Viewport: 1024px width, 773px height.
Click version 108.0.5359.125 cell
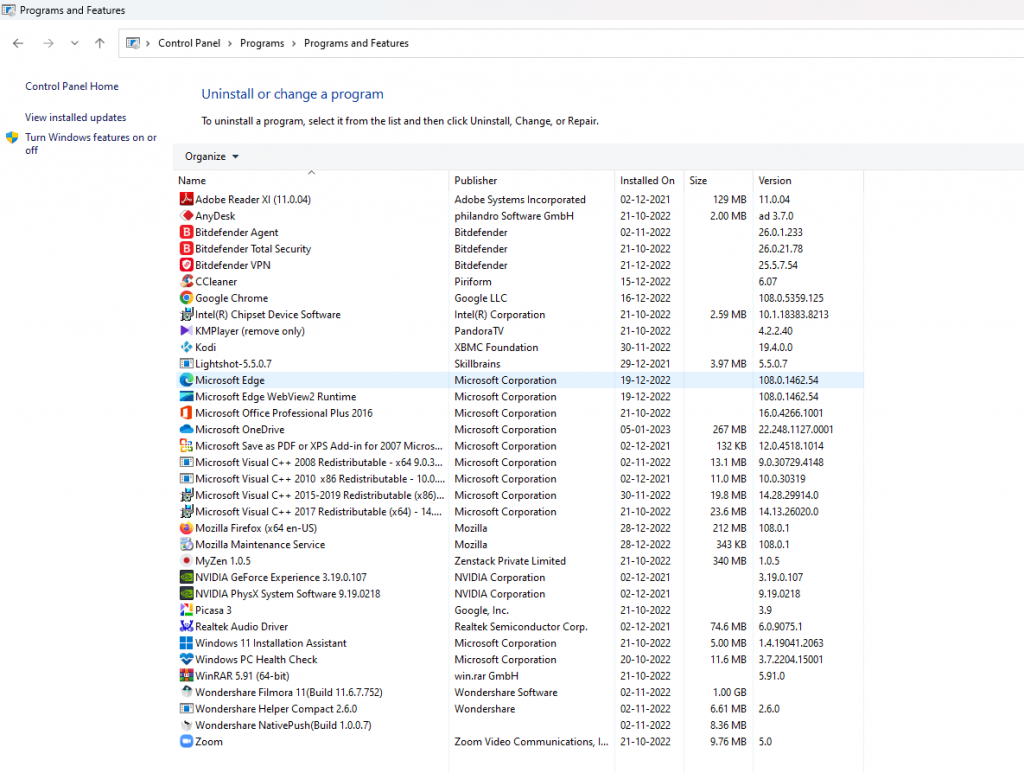[x=791, y=298]
